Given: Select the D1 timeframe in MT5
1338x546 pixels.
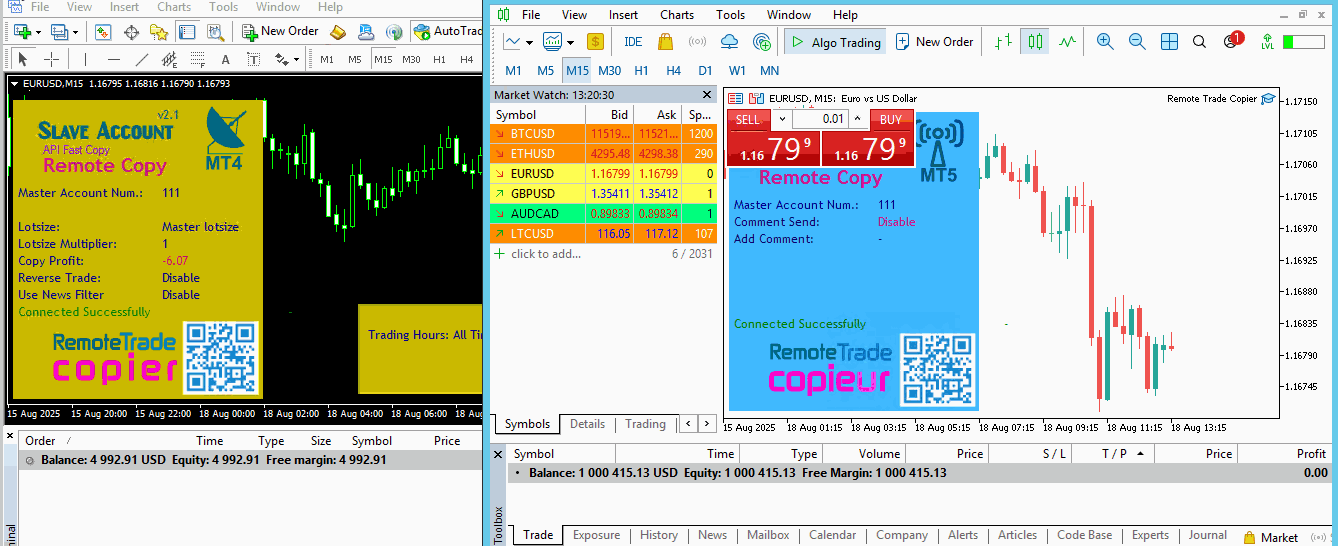Looking at the screenshot, I should pos(705,71).
